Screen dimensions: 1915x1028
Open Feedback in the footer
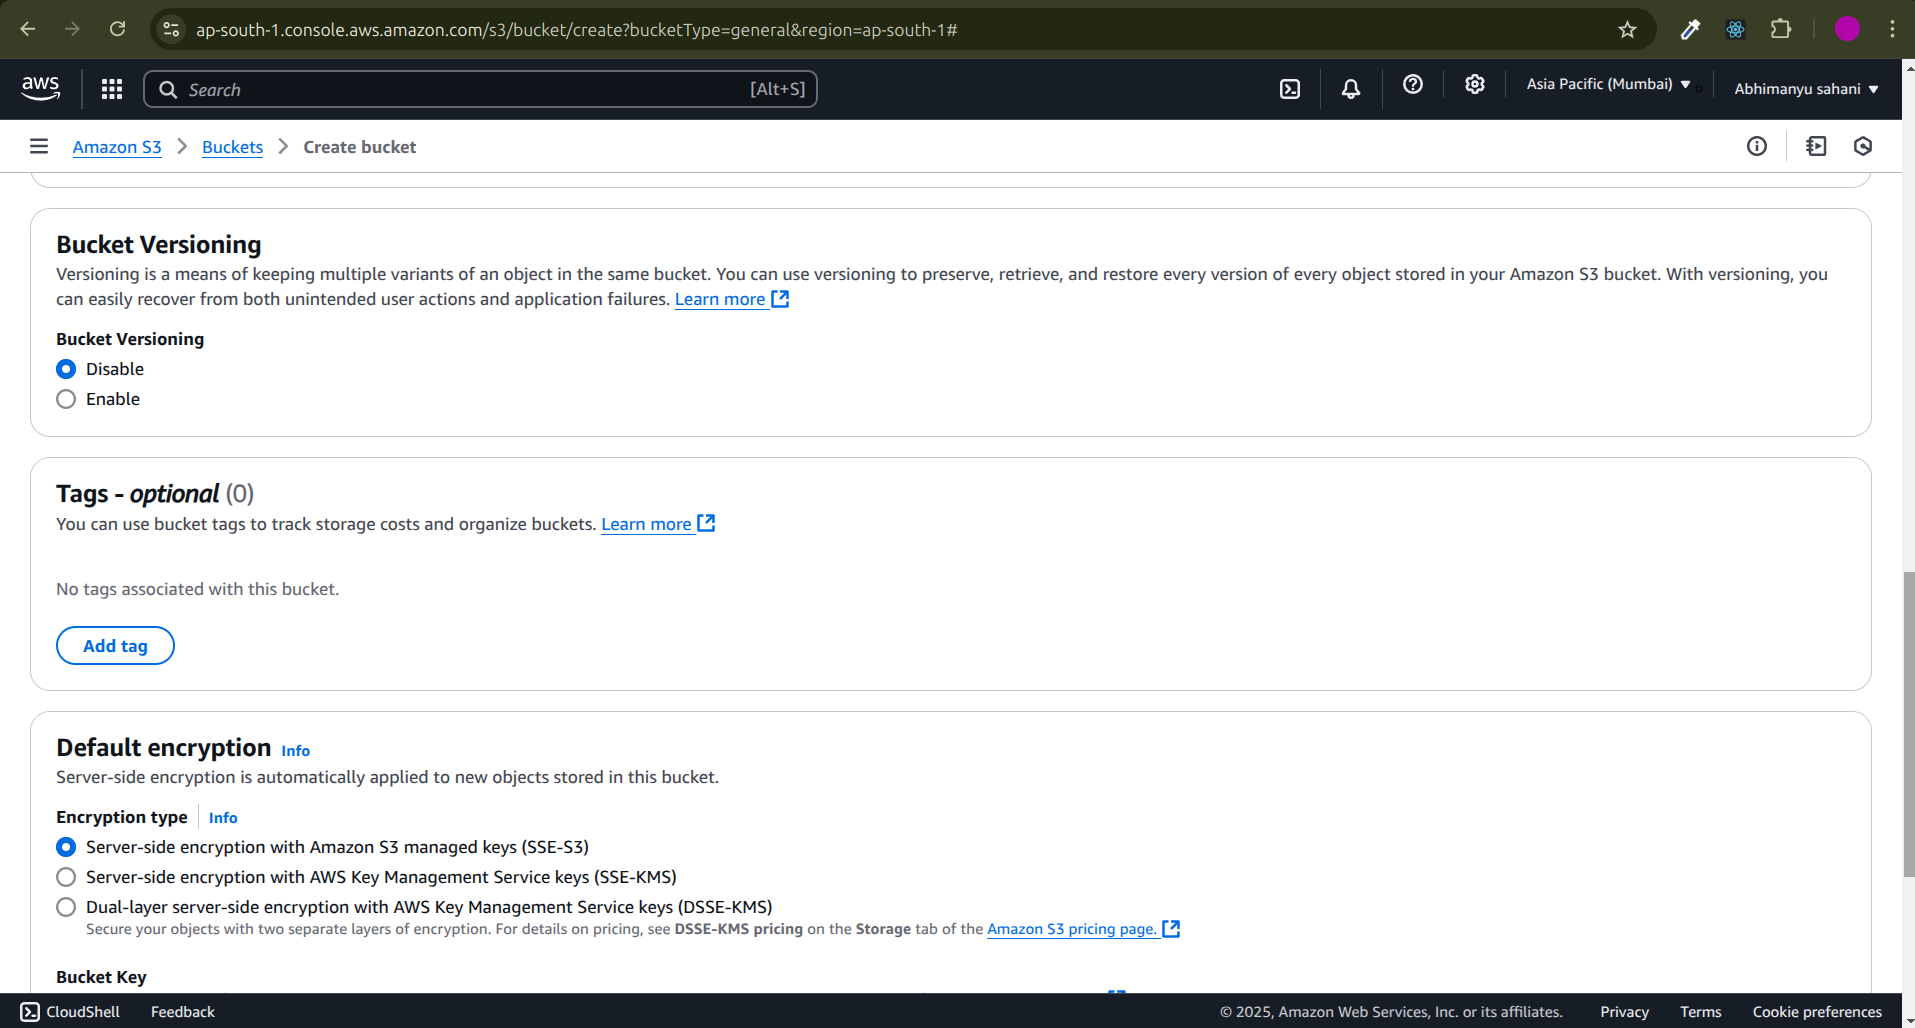(x=183, y=1012)
